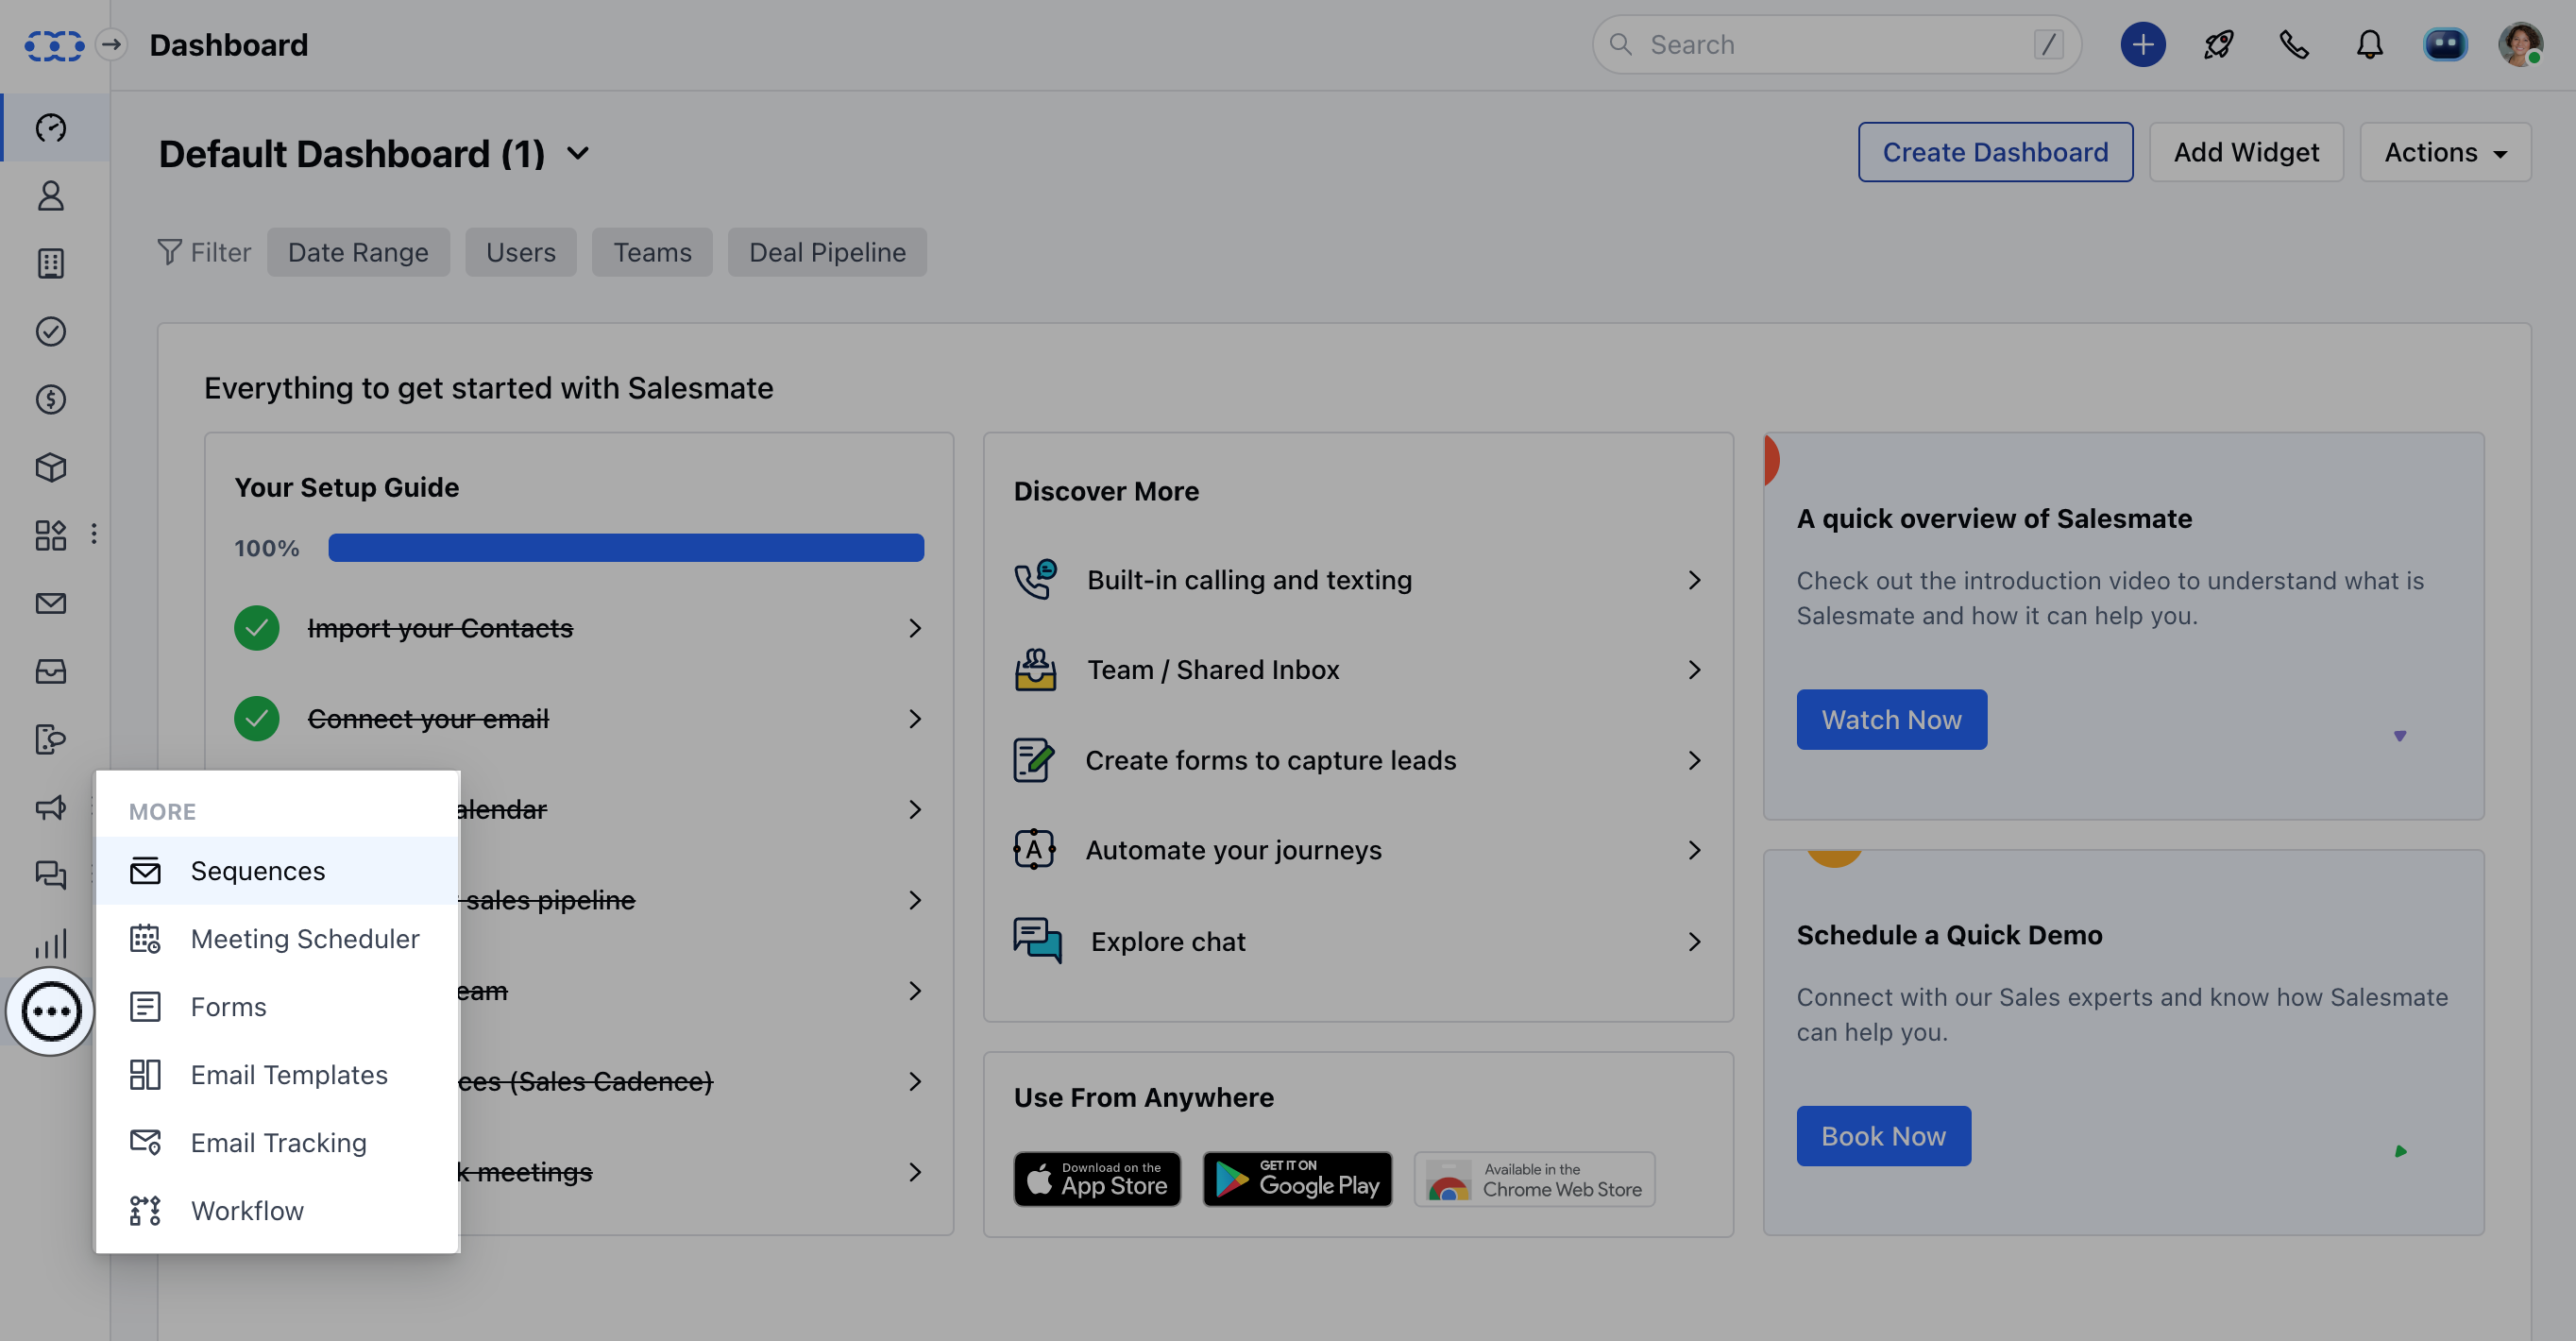Open the Explore chat link
This screenshot has height=1341, width=2576.
pyautogui.click(x=1167, y=942)
